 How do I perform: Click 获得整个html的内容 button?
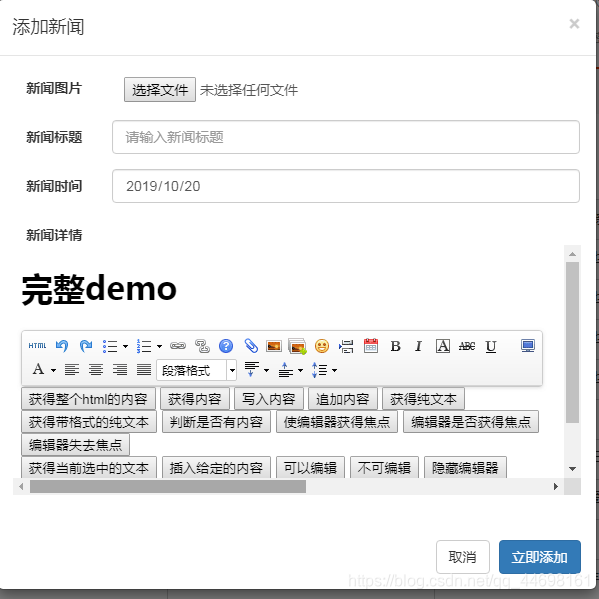pos(88,399)
